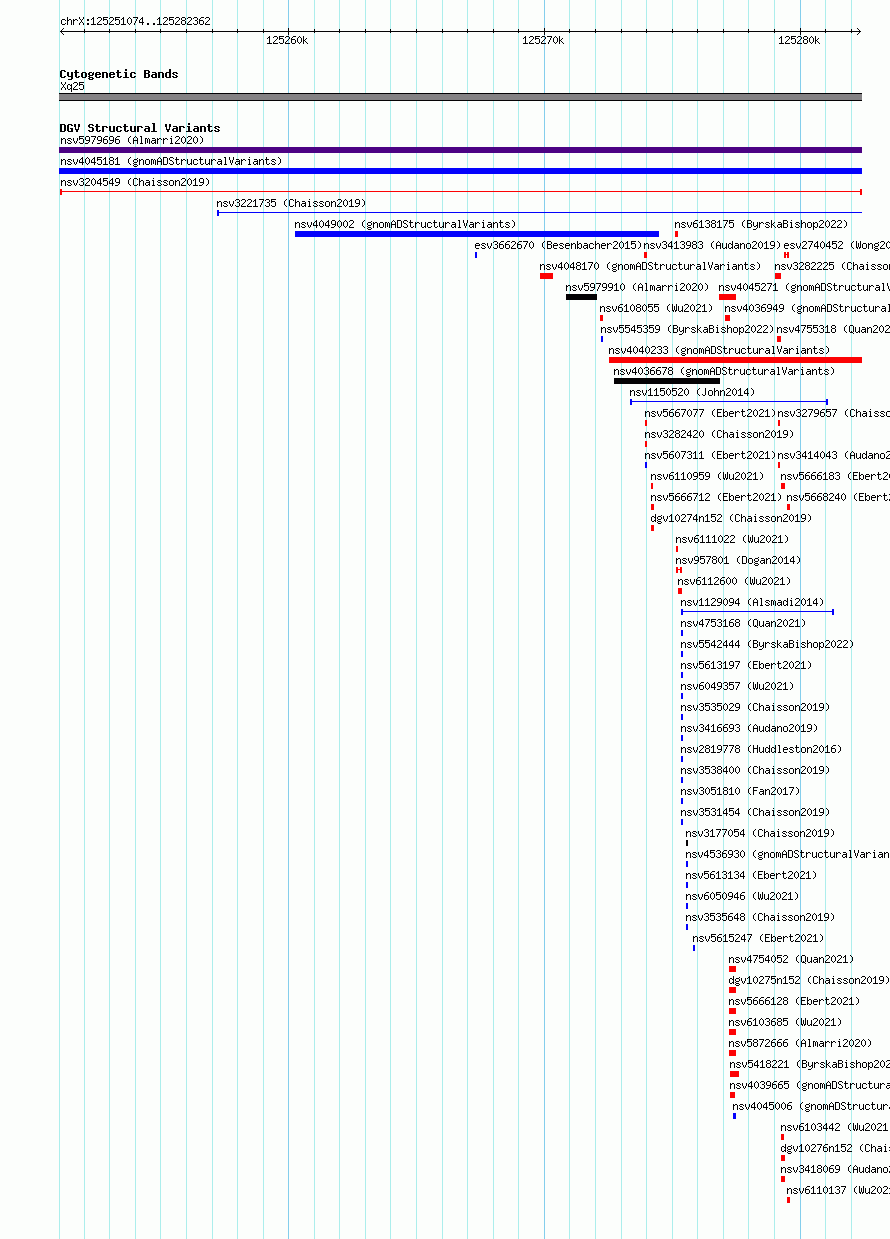
Task: Open the nsv1129094 (Alsmadi2014) variant
Action: (x=752, y=602)
